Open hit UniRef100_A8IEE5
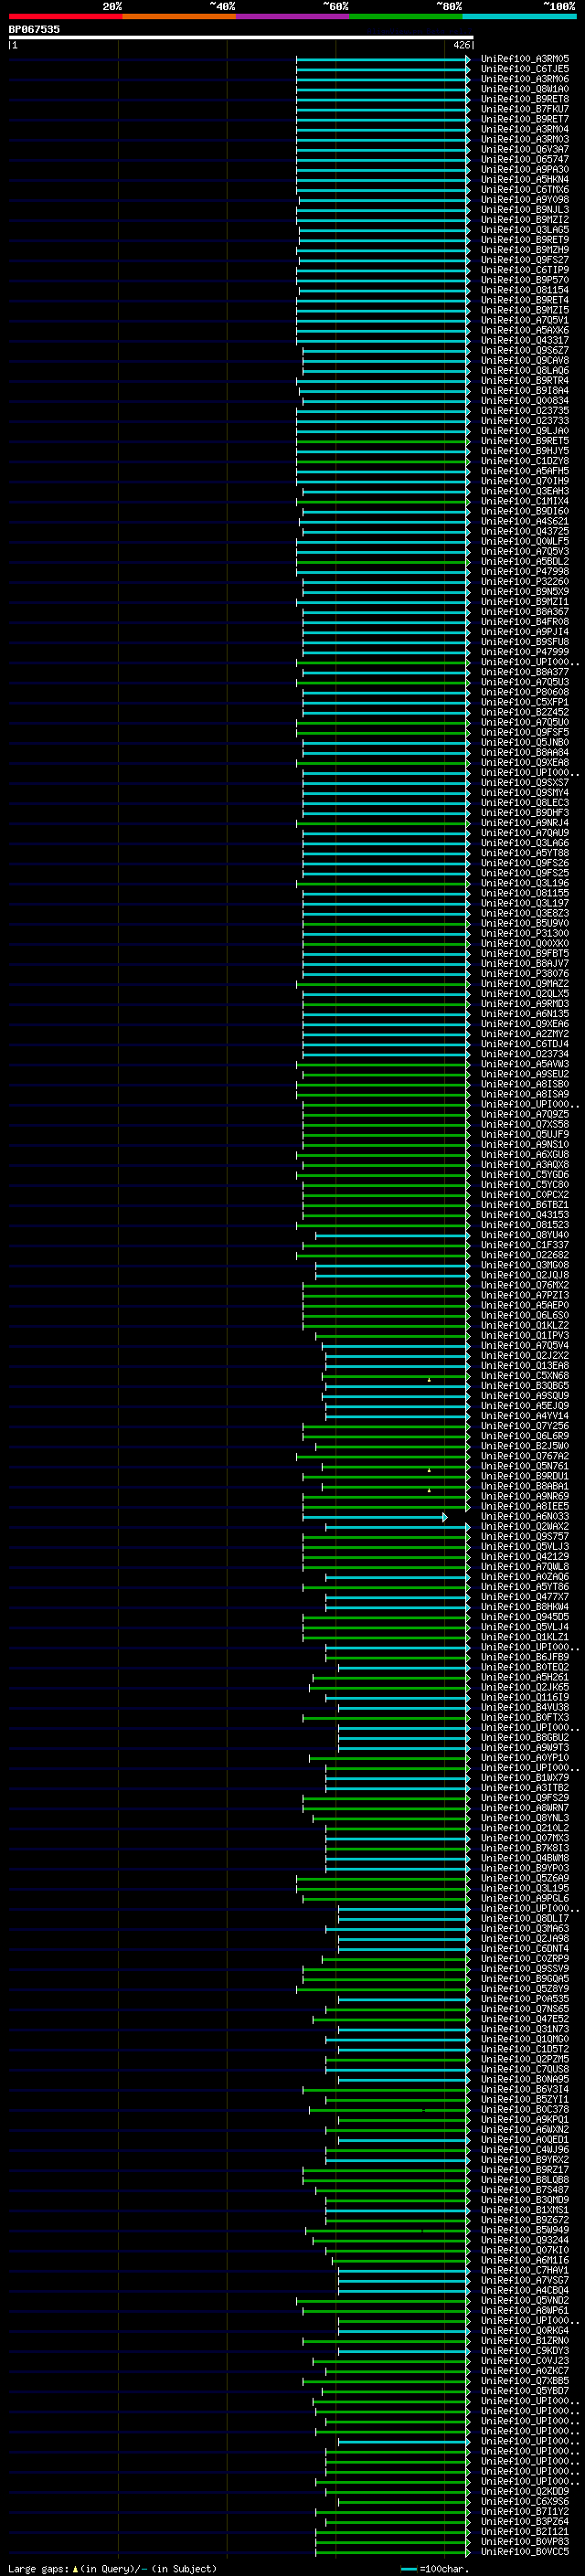 (525, 1507)
